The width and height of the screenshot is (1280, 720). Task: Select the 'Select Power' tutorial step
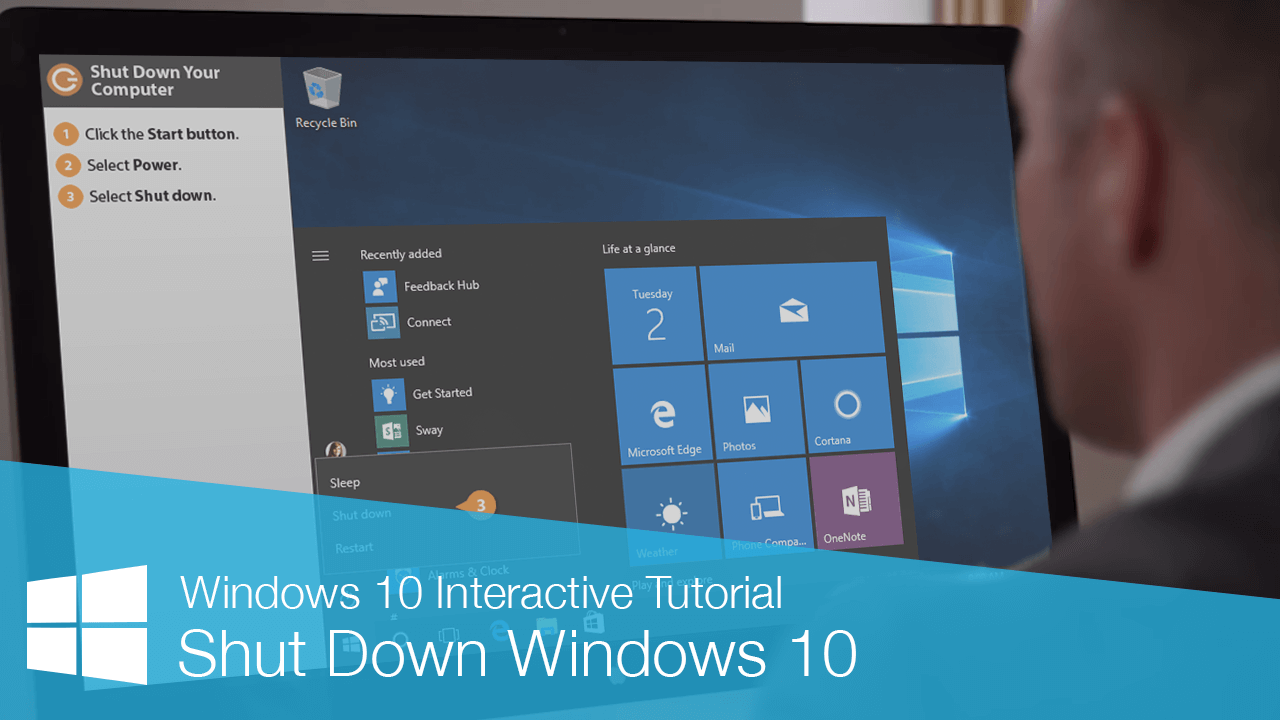[x=119, y=165]
